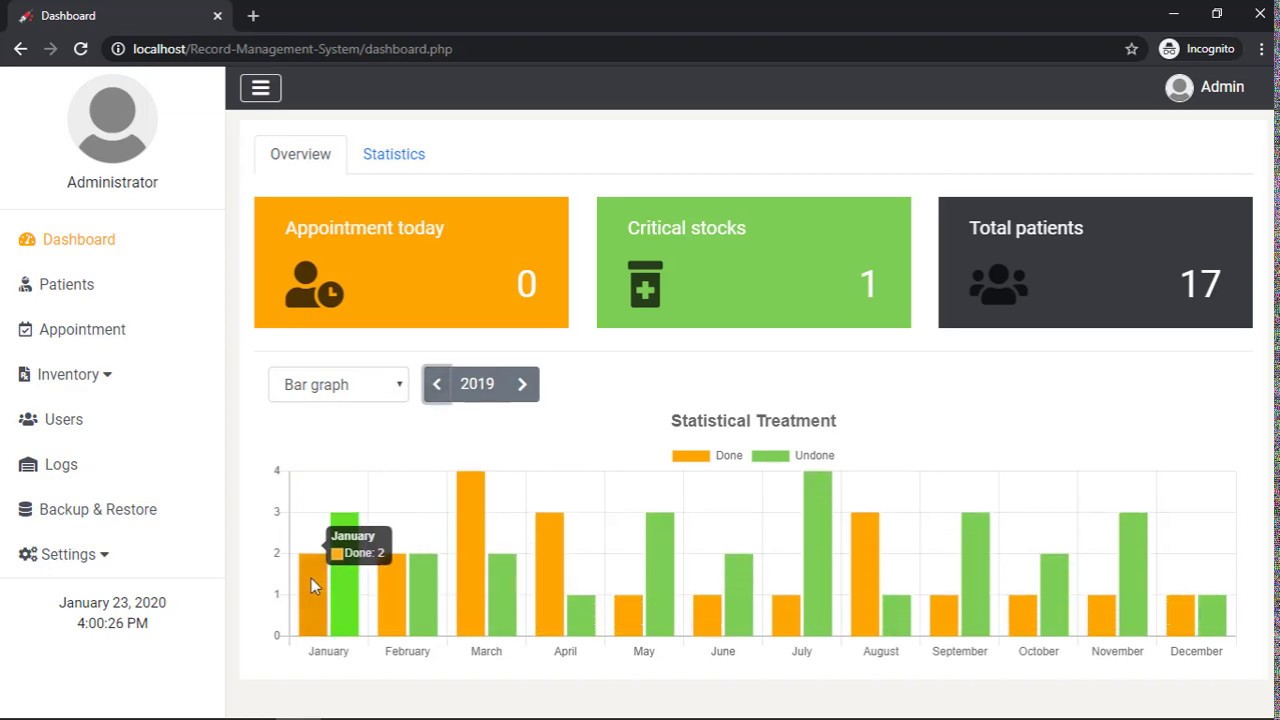Screen dimensions: 1280x720
Task: Click the medicine bottle icon on Critical stocks
Action: click(645, 284)
